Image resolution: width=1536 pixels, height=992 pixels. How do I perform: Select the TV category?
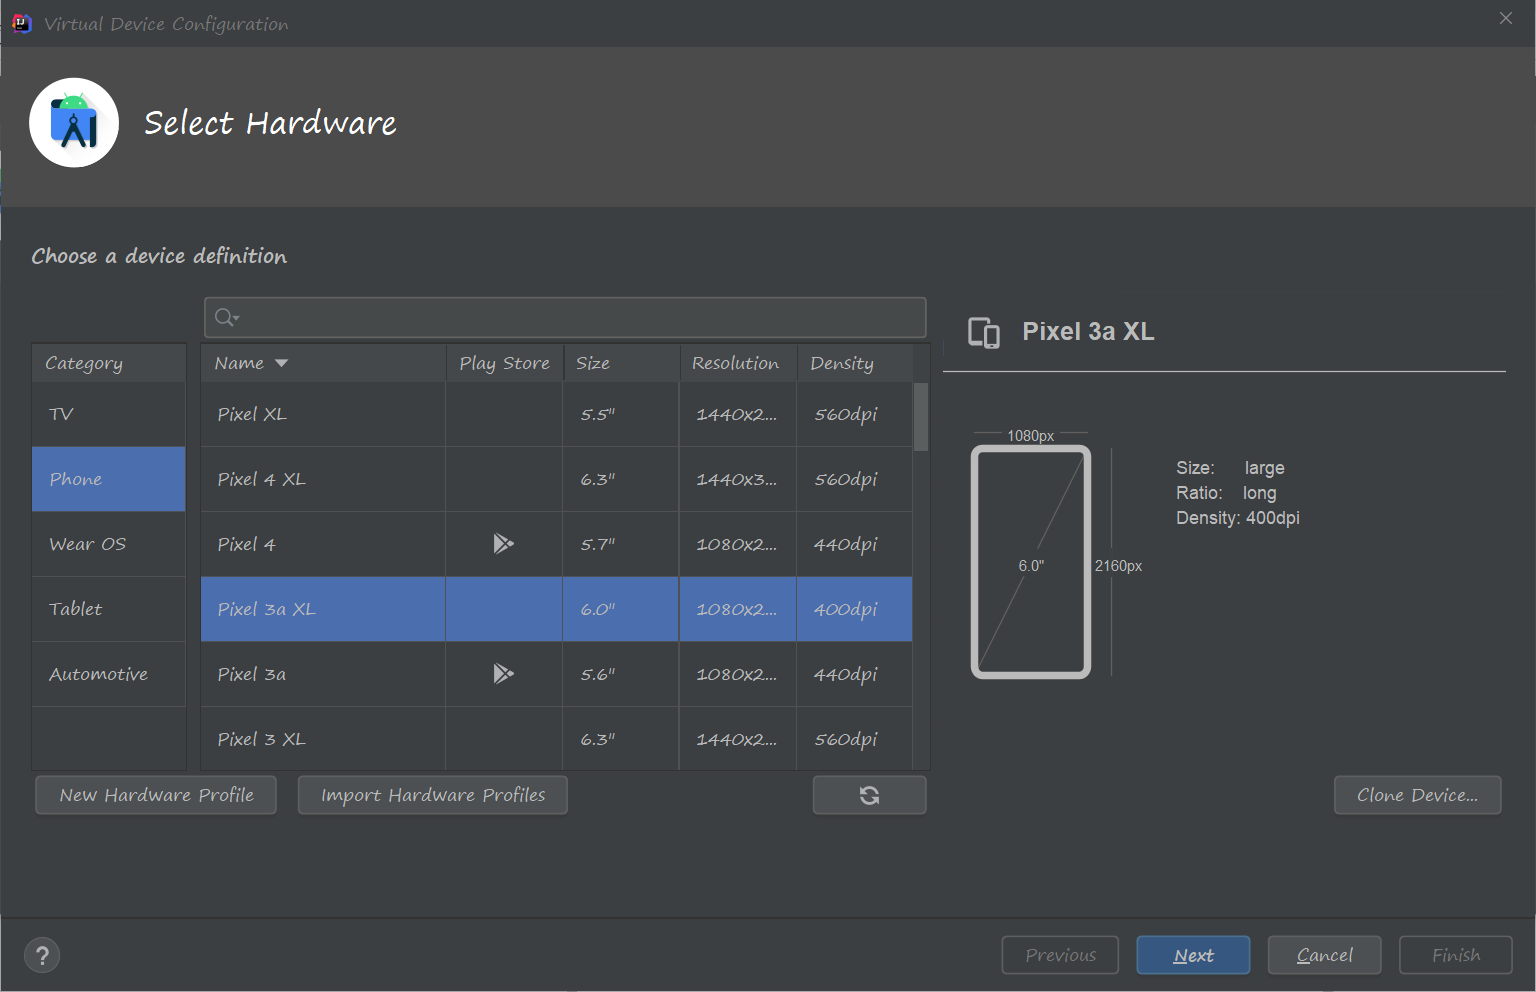[109, 414]
